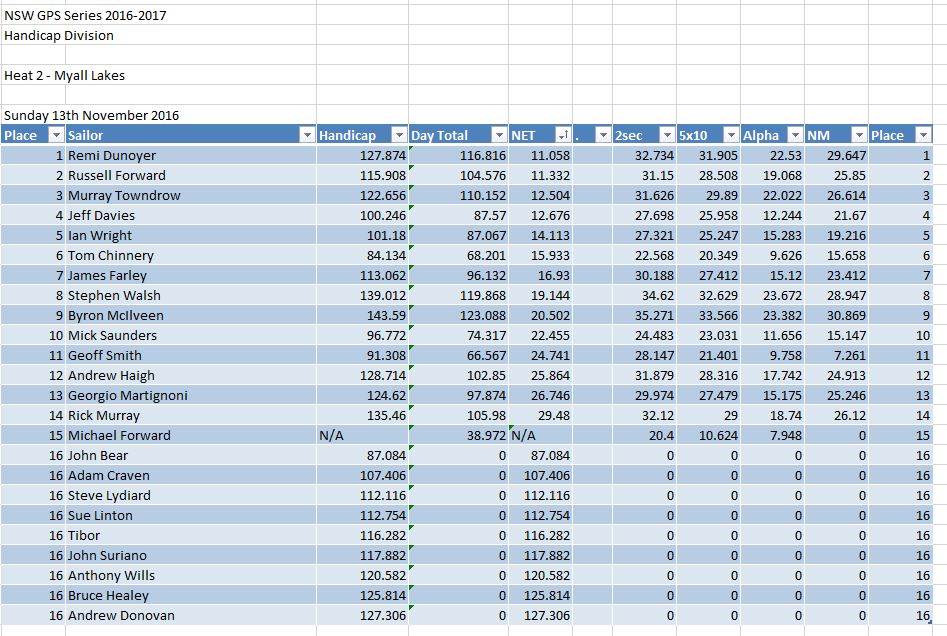Select the title cell NSW GPS Series 2016-2017
Viewport: 947px width, 636px height.
click(x=86, y=16)
